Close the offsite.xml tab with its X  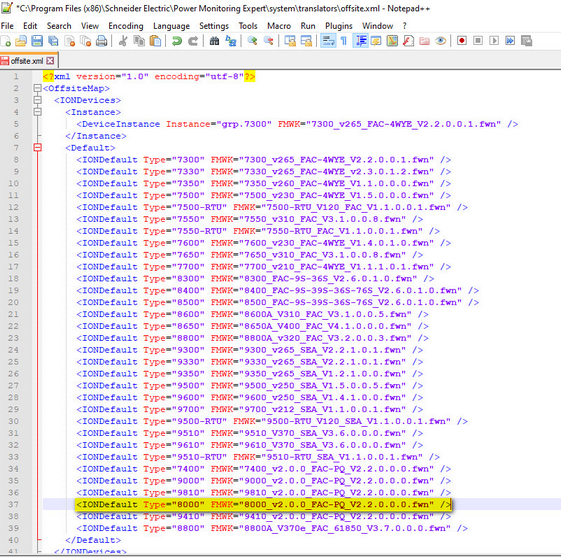pyautogui.click(x=50, y=61)
